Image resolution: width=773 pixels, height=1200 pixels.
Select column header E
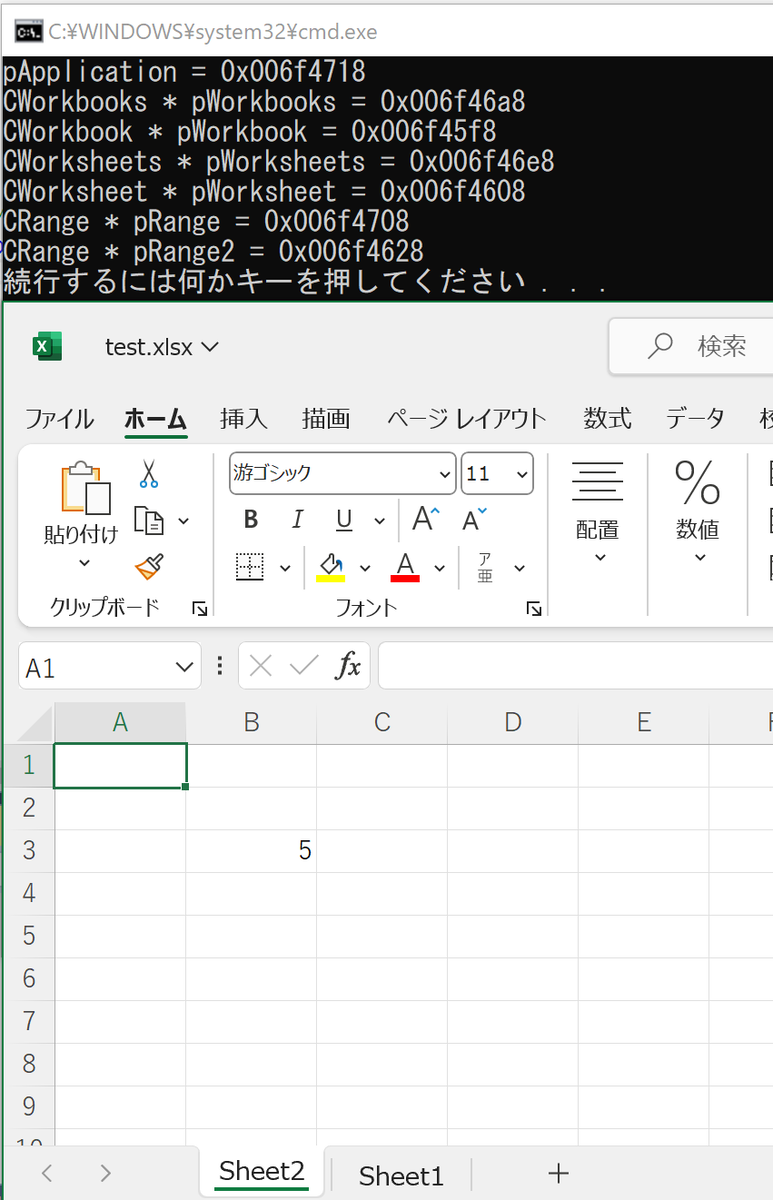644,722
